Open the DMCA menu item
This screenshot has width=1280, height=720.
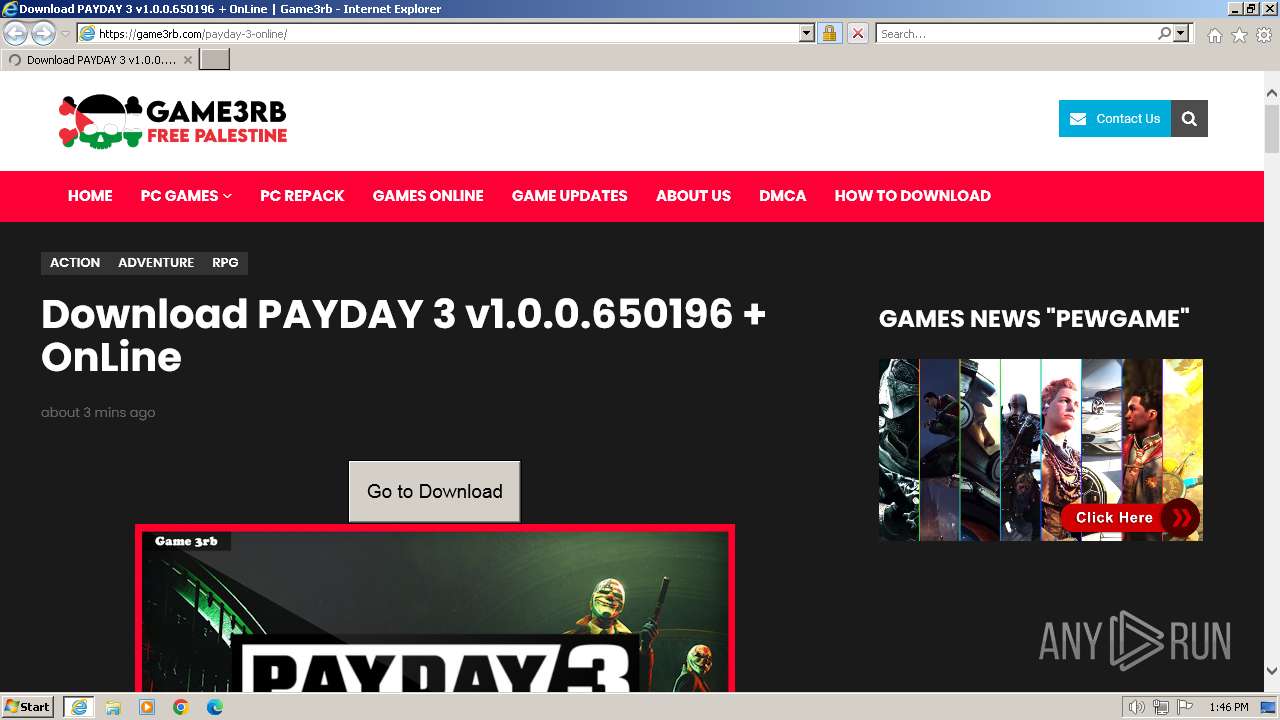pos(782,196)
